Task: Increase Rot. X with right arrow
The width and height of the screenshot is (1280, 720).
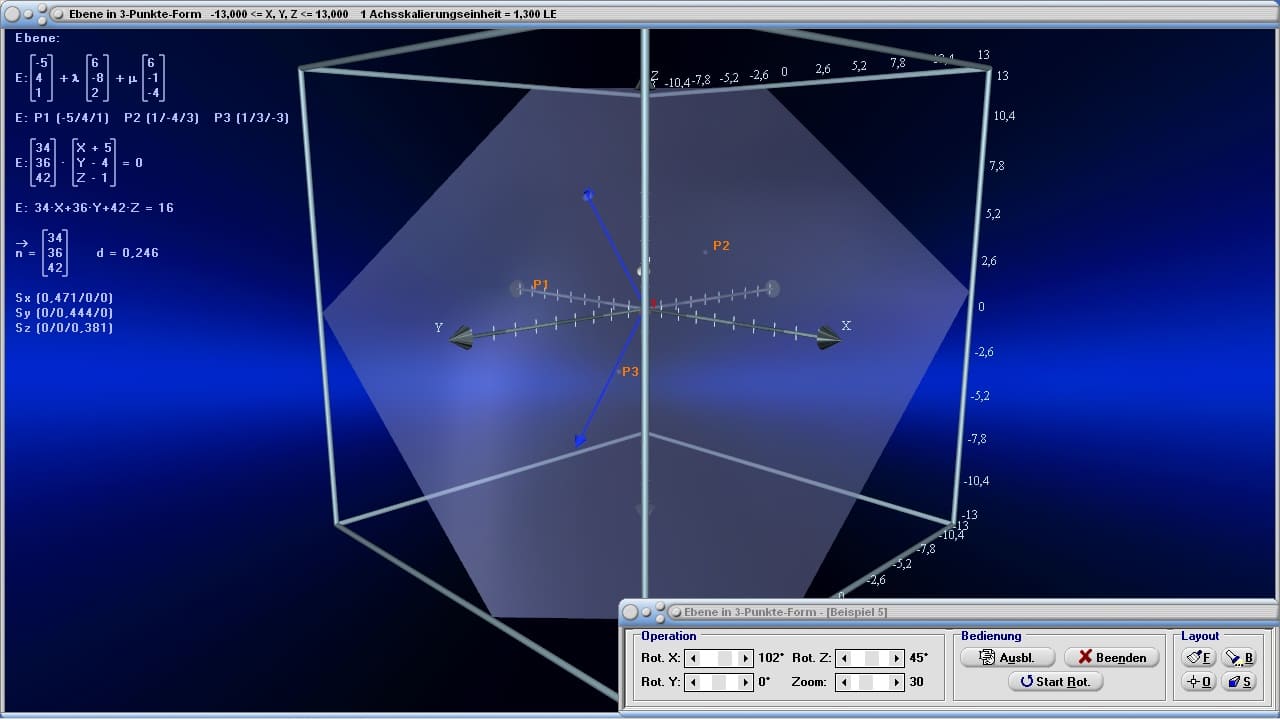Action: coord(745,658)
